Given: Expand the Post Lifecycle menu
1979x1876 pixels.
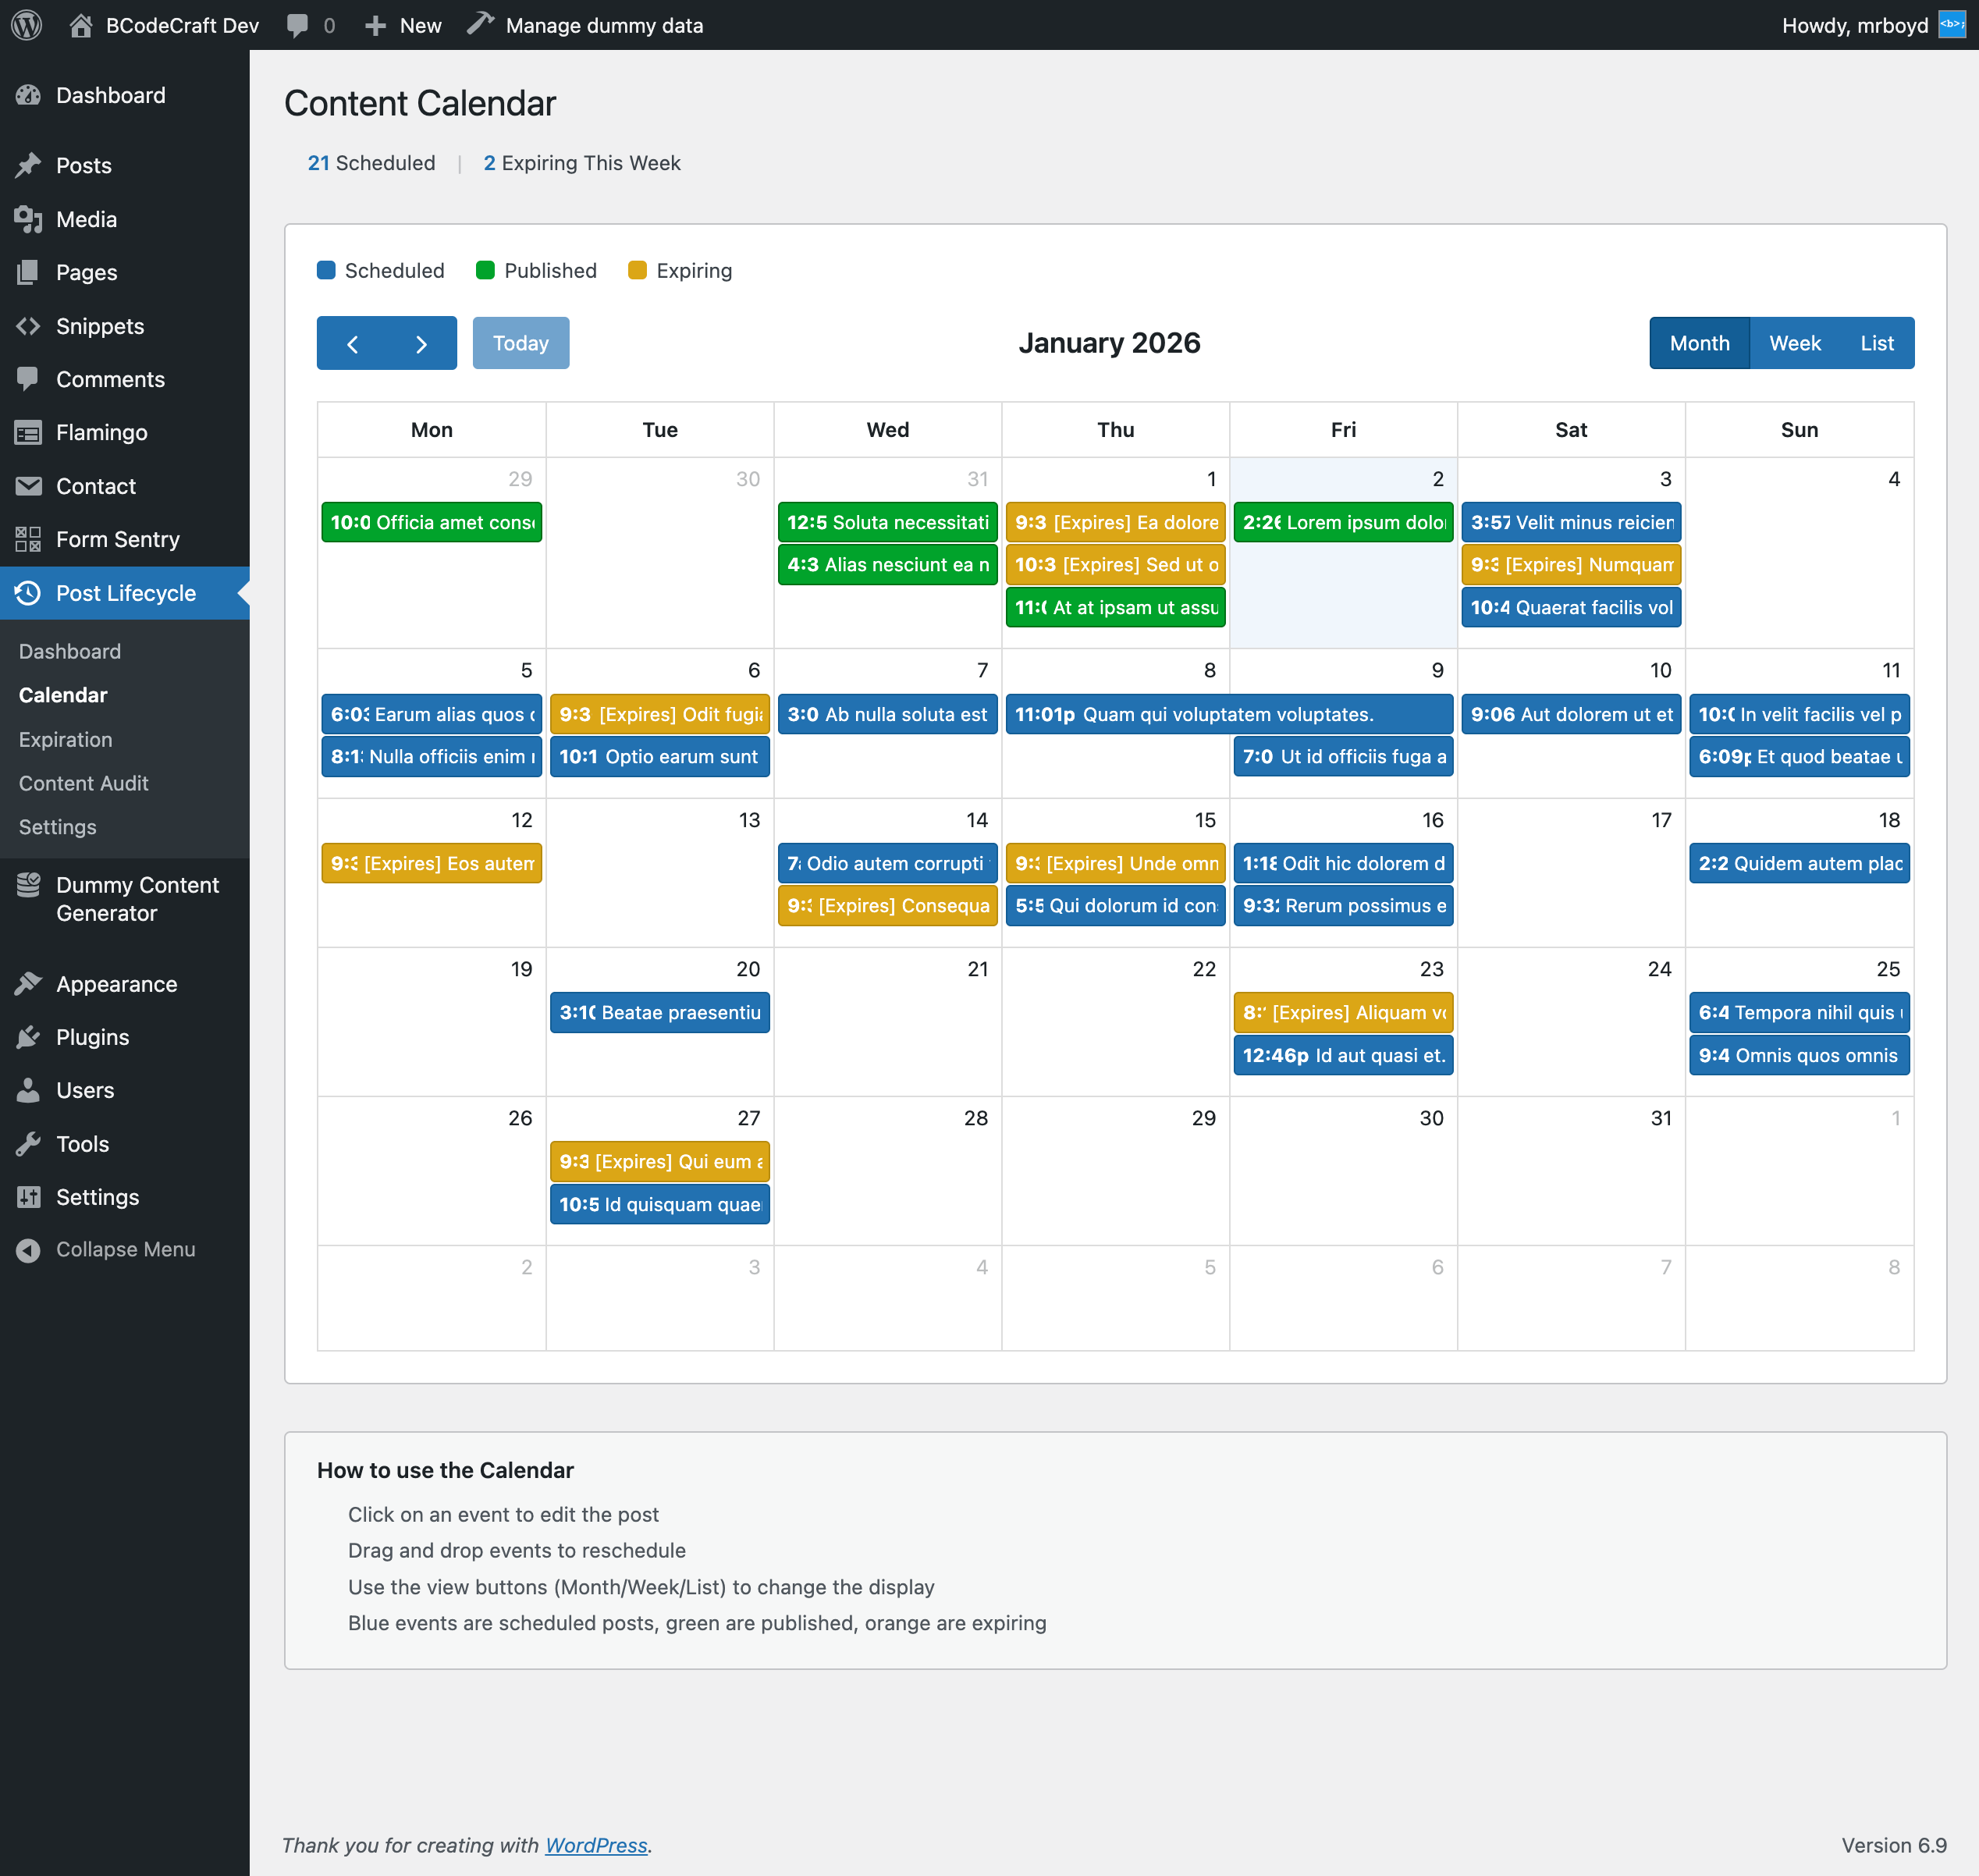Looking at the screenshot, I should tap(125, 593).
